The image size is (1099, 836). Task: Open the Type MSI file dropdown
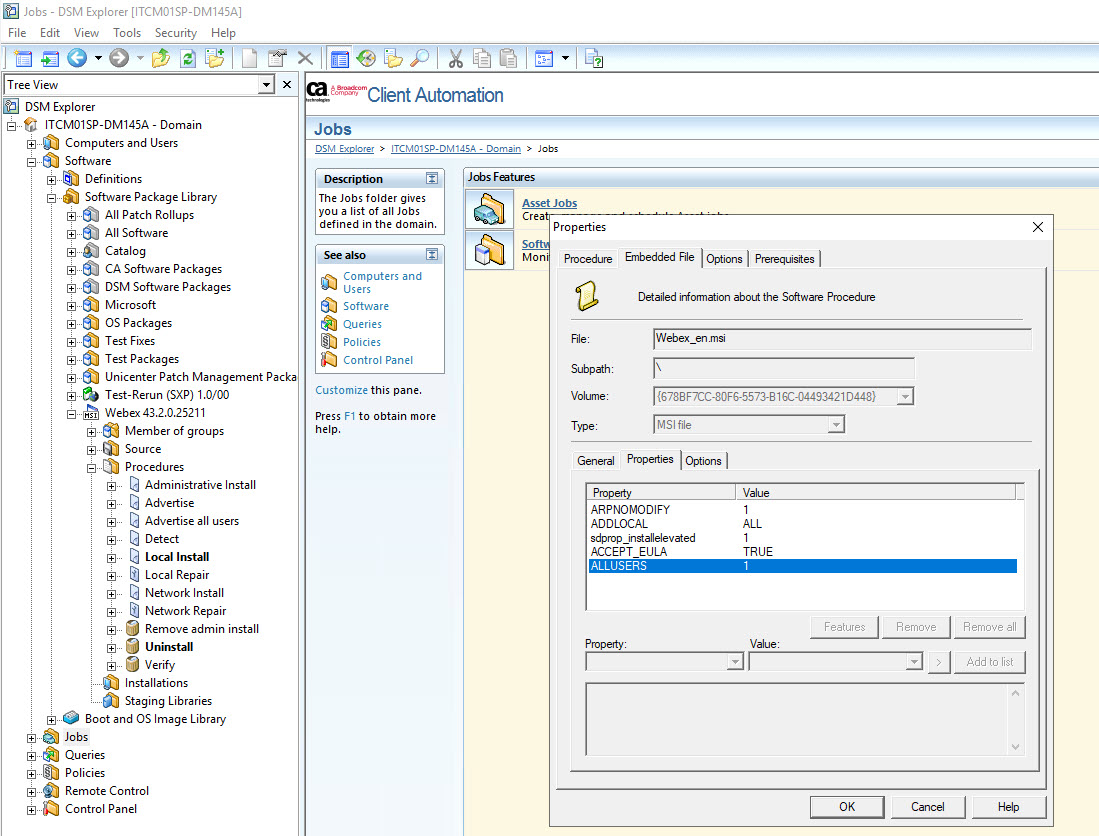click(x=835, y=425)
